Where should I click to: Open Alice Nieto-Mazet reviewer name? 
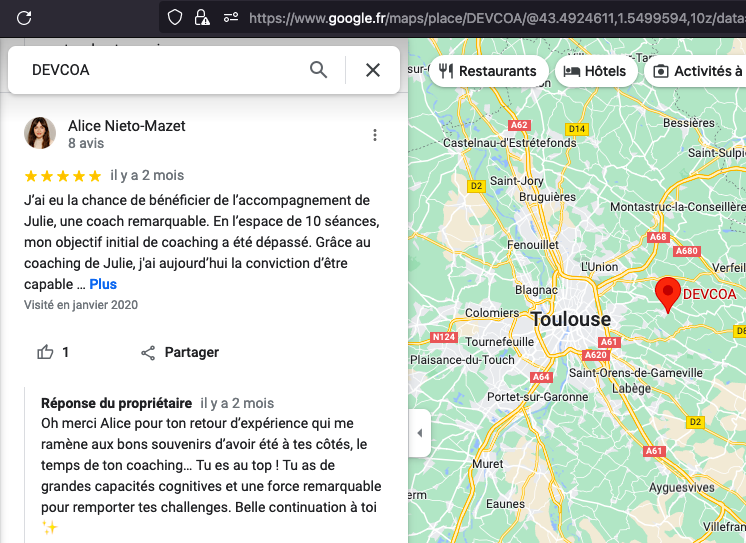pos(127,126)
